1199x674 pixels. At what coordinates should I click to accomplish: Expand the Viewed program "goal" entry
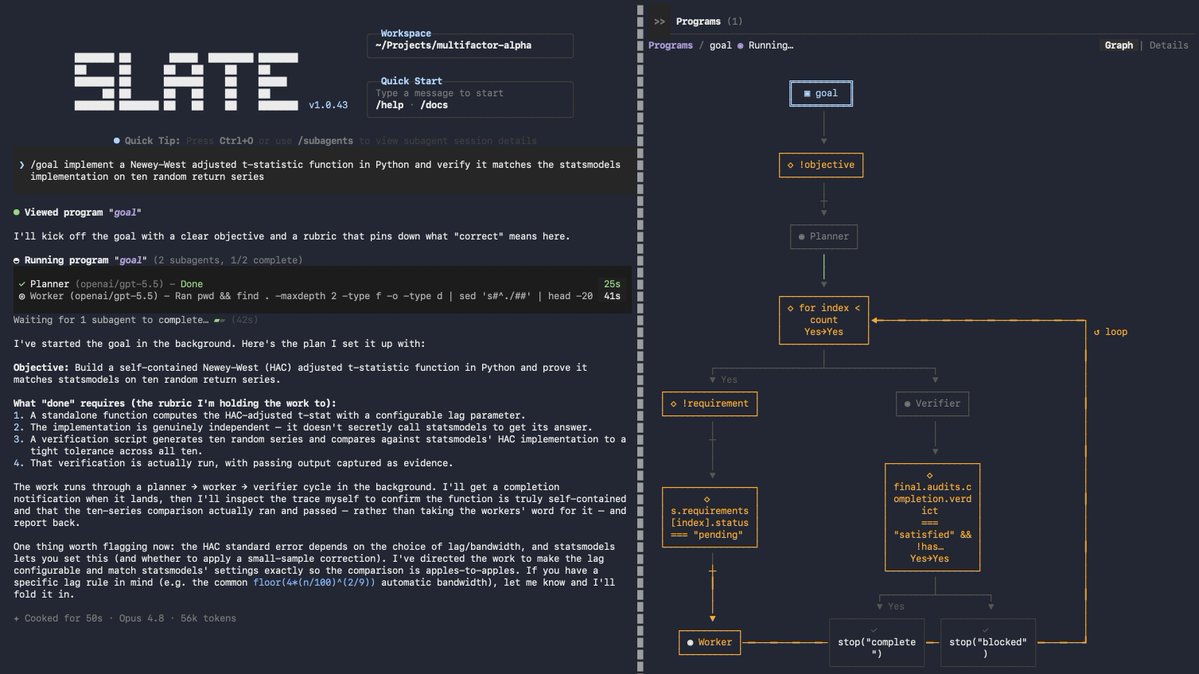tap(77, 212)
